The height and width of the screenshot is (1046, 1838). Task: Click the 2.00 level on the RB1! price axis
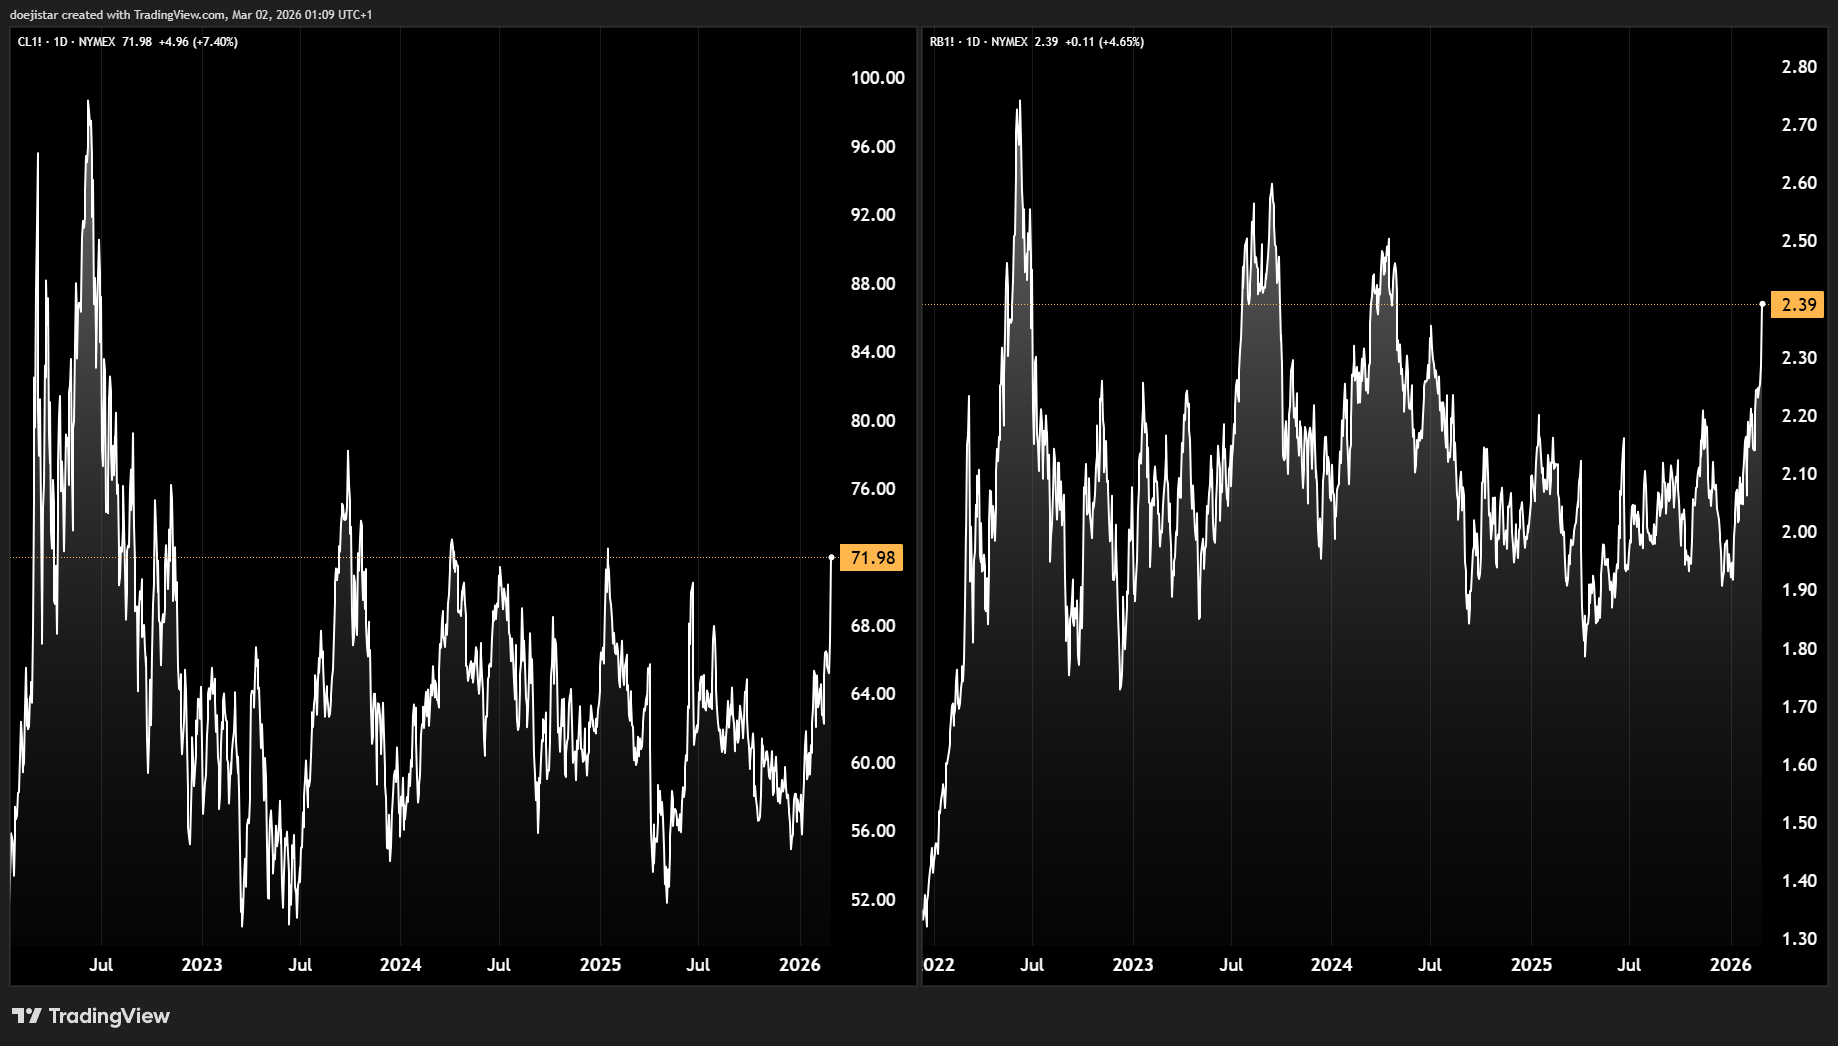point(1799,532)
